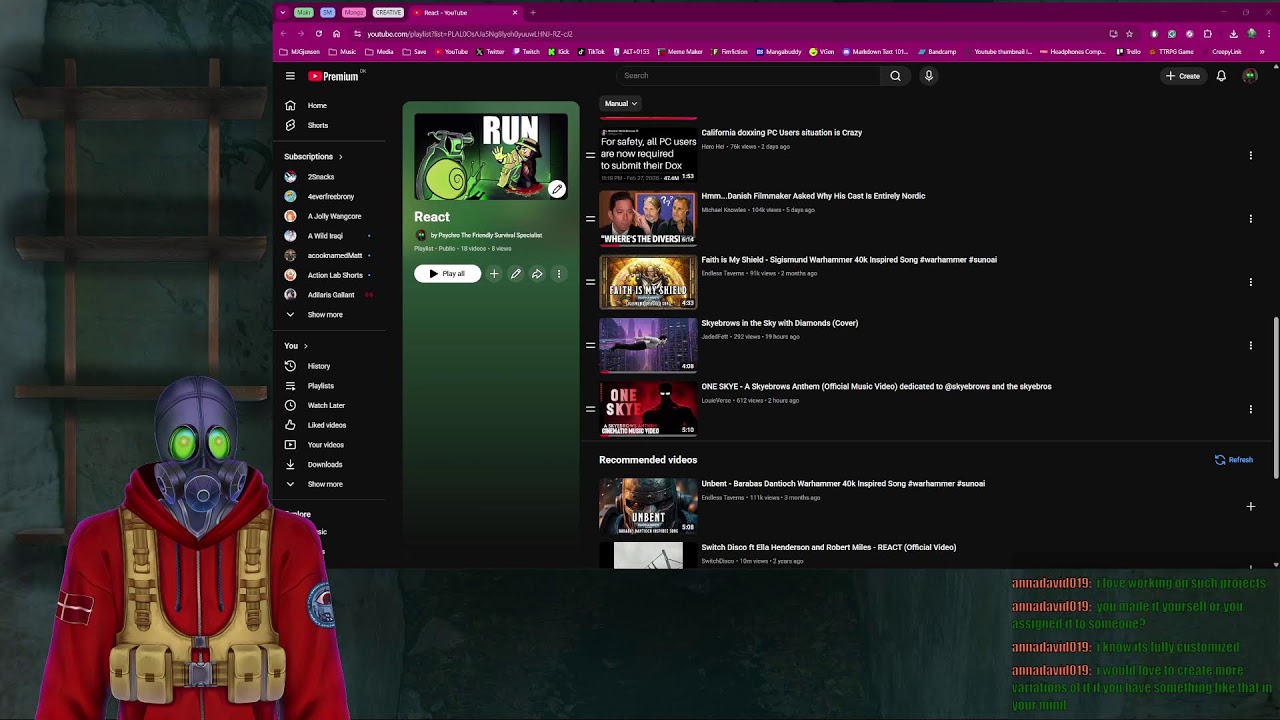Viewport: 1280px width, 720px height.
Task: Start voice search with the microphone icon
Action: pos(928,76)
